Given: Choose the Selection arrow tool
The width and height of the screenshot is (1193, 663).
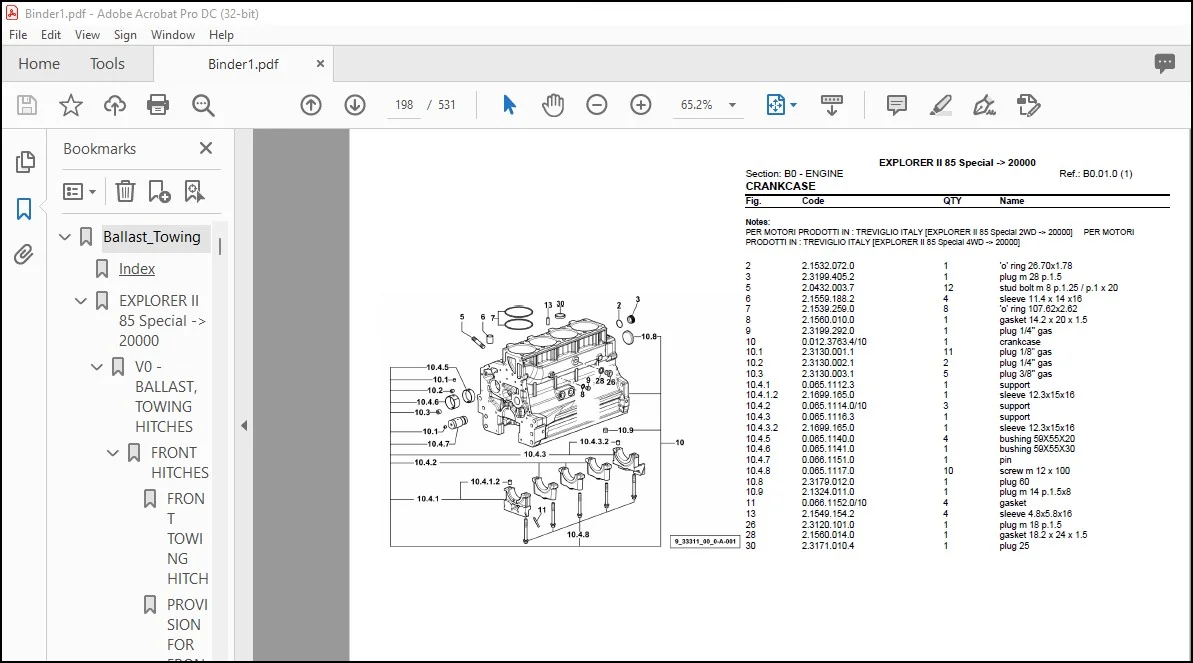Looking at the screenshot, I should [509, 105].
